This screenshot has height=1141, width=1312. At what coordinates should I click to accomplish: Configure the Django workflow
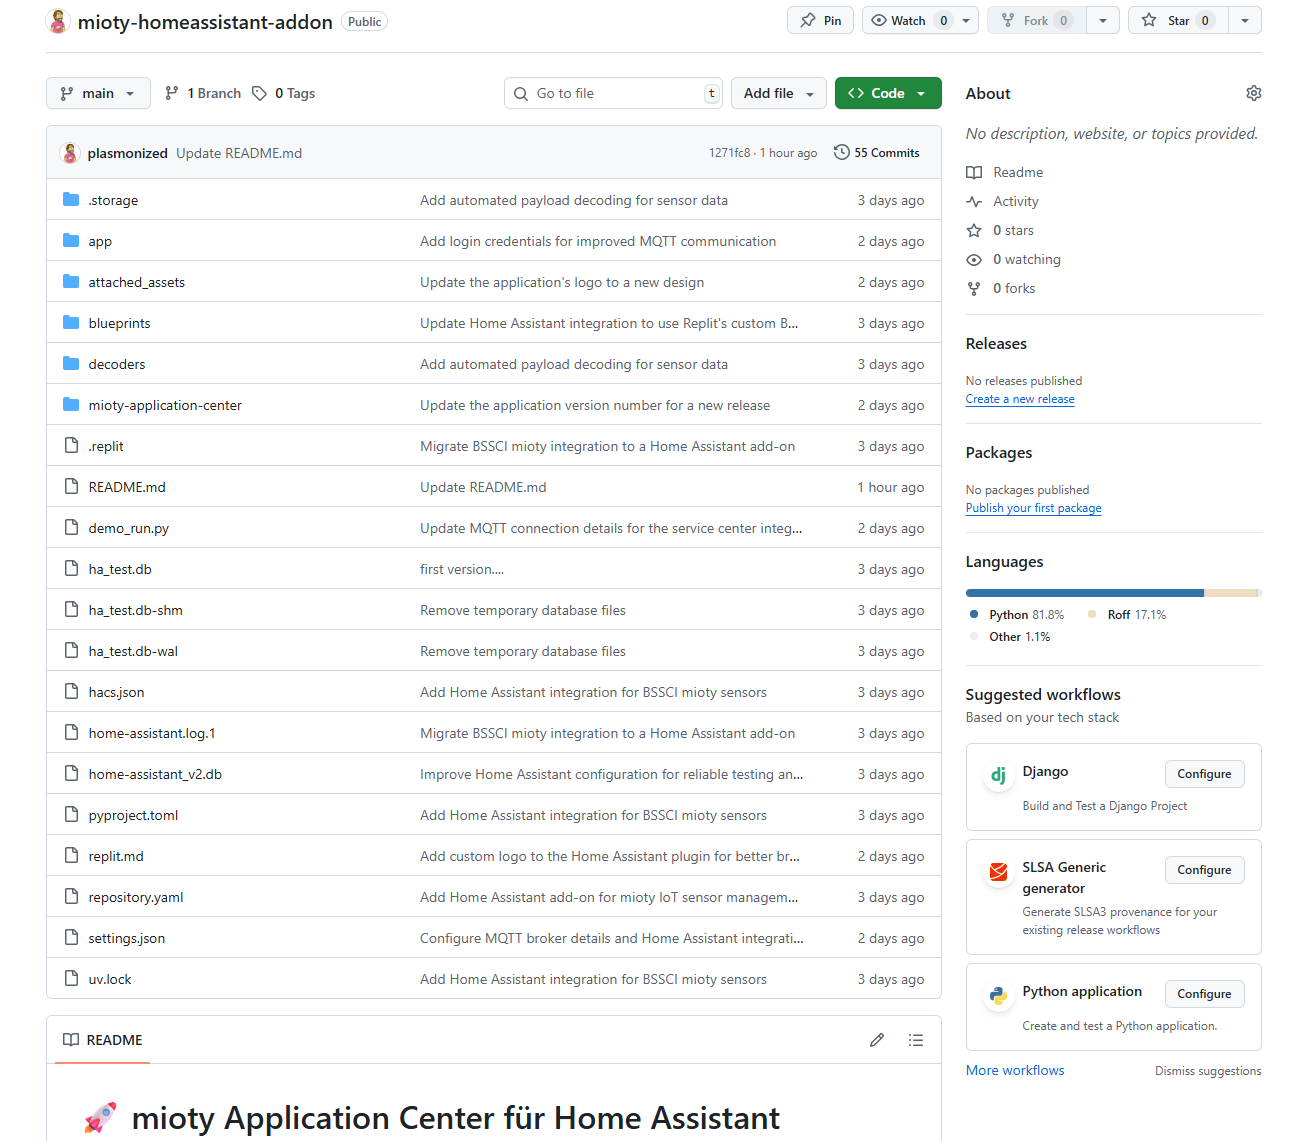click(x=1204, y=774)
